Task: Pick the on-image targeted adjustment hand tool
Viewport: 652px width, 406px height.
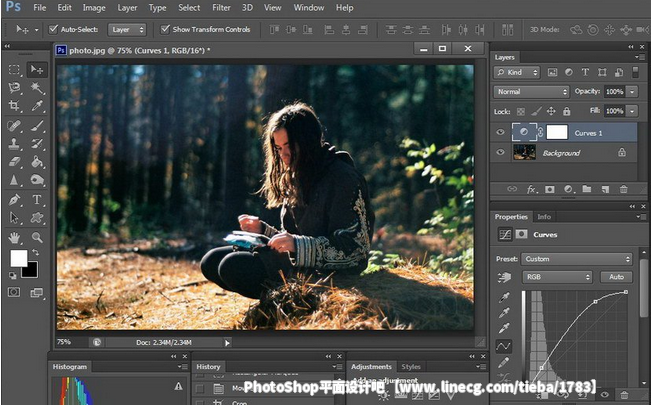Action: (x=504, y=277)
